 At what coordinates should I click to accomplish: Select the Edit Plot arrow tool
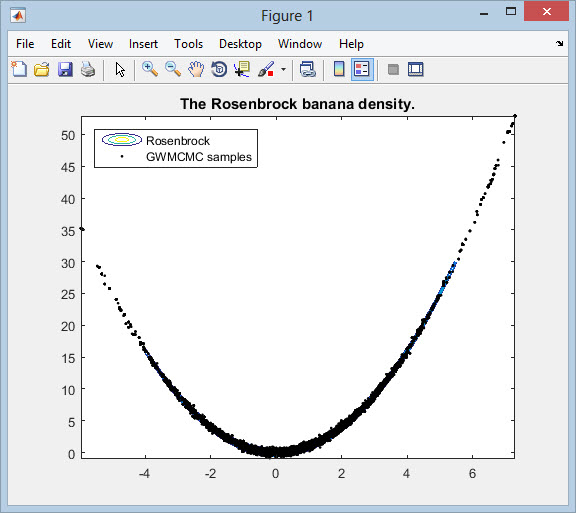point(120,69)
